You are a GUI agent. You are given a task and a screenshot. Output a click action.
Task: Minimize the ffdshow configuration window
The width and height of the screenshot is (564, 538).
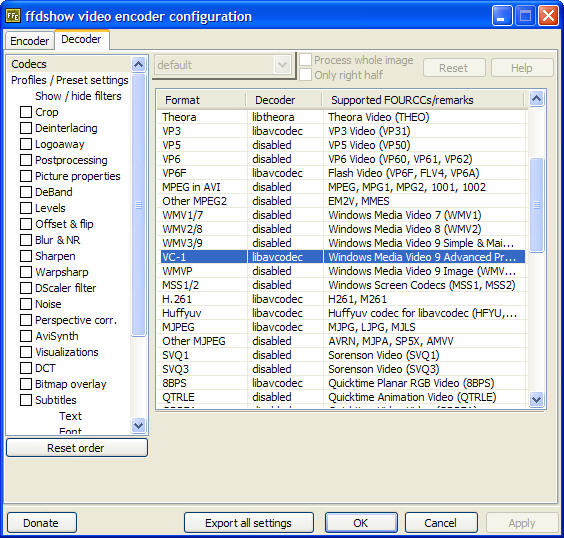(x=502, y=16)
